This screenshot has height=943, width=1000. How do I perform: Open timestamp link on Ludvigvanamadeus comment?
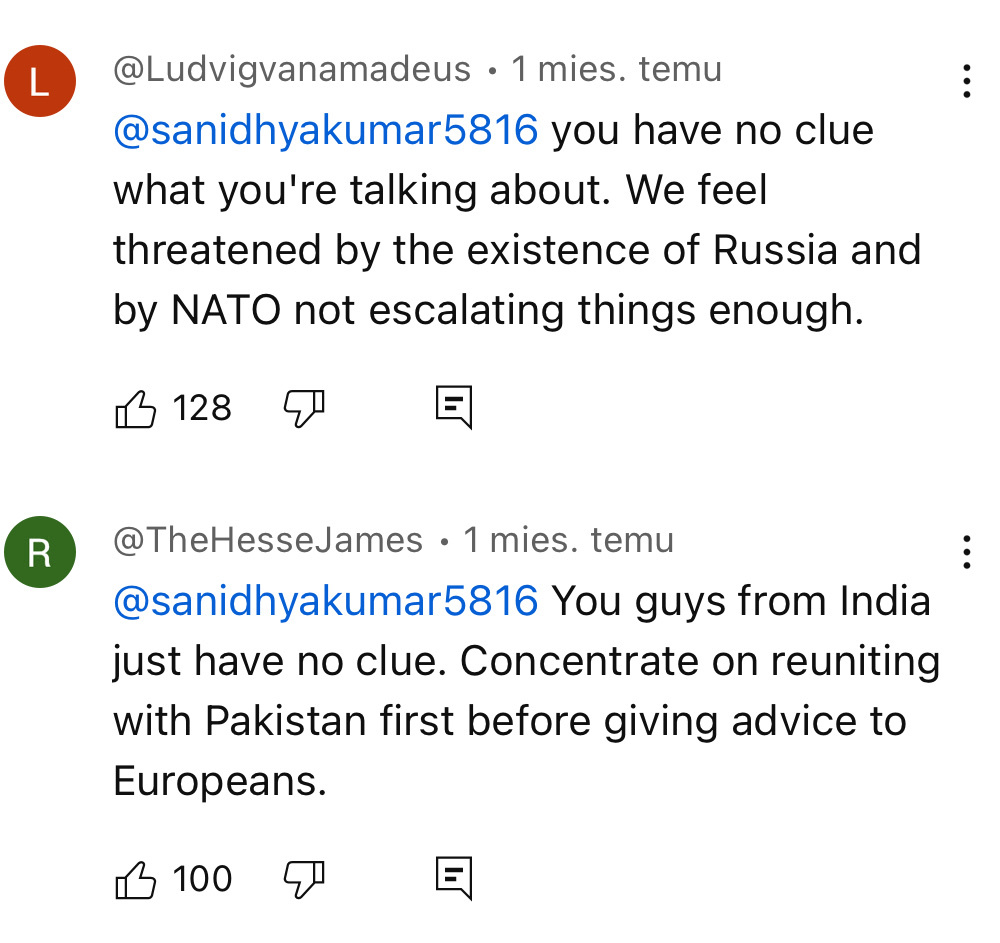[616, 69]
